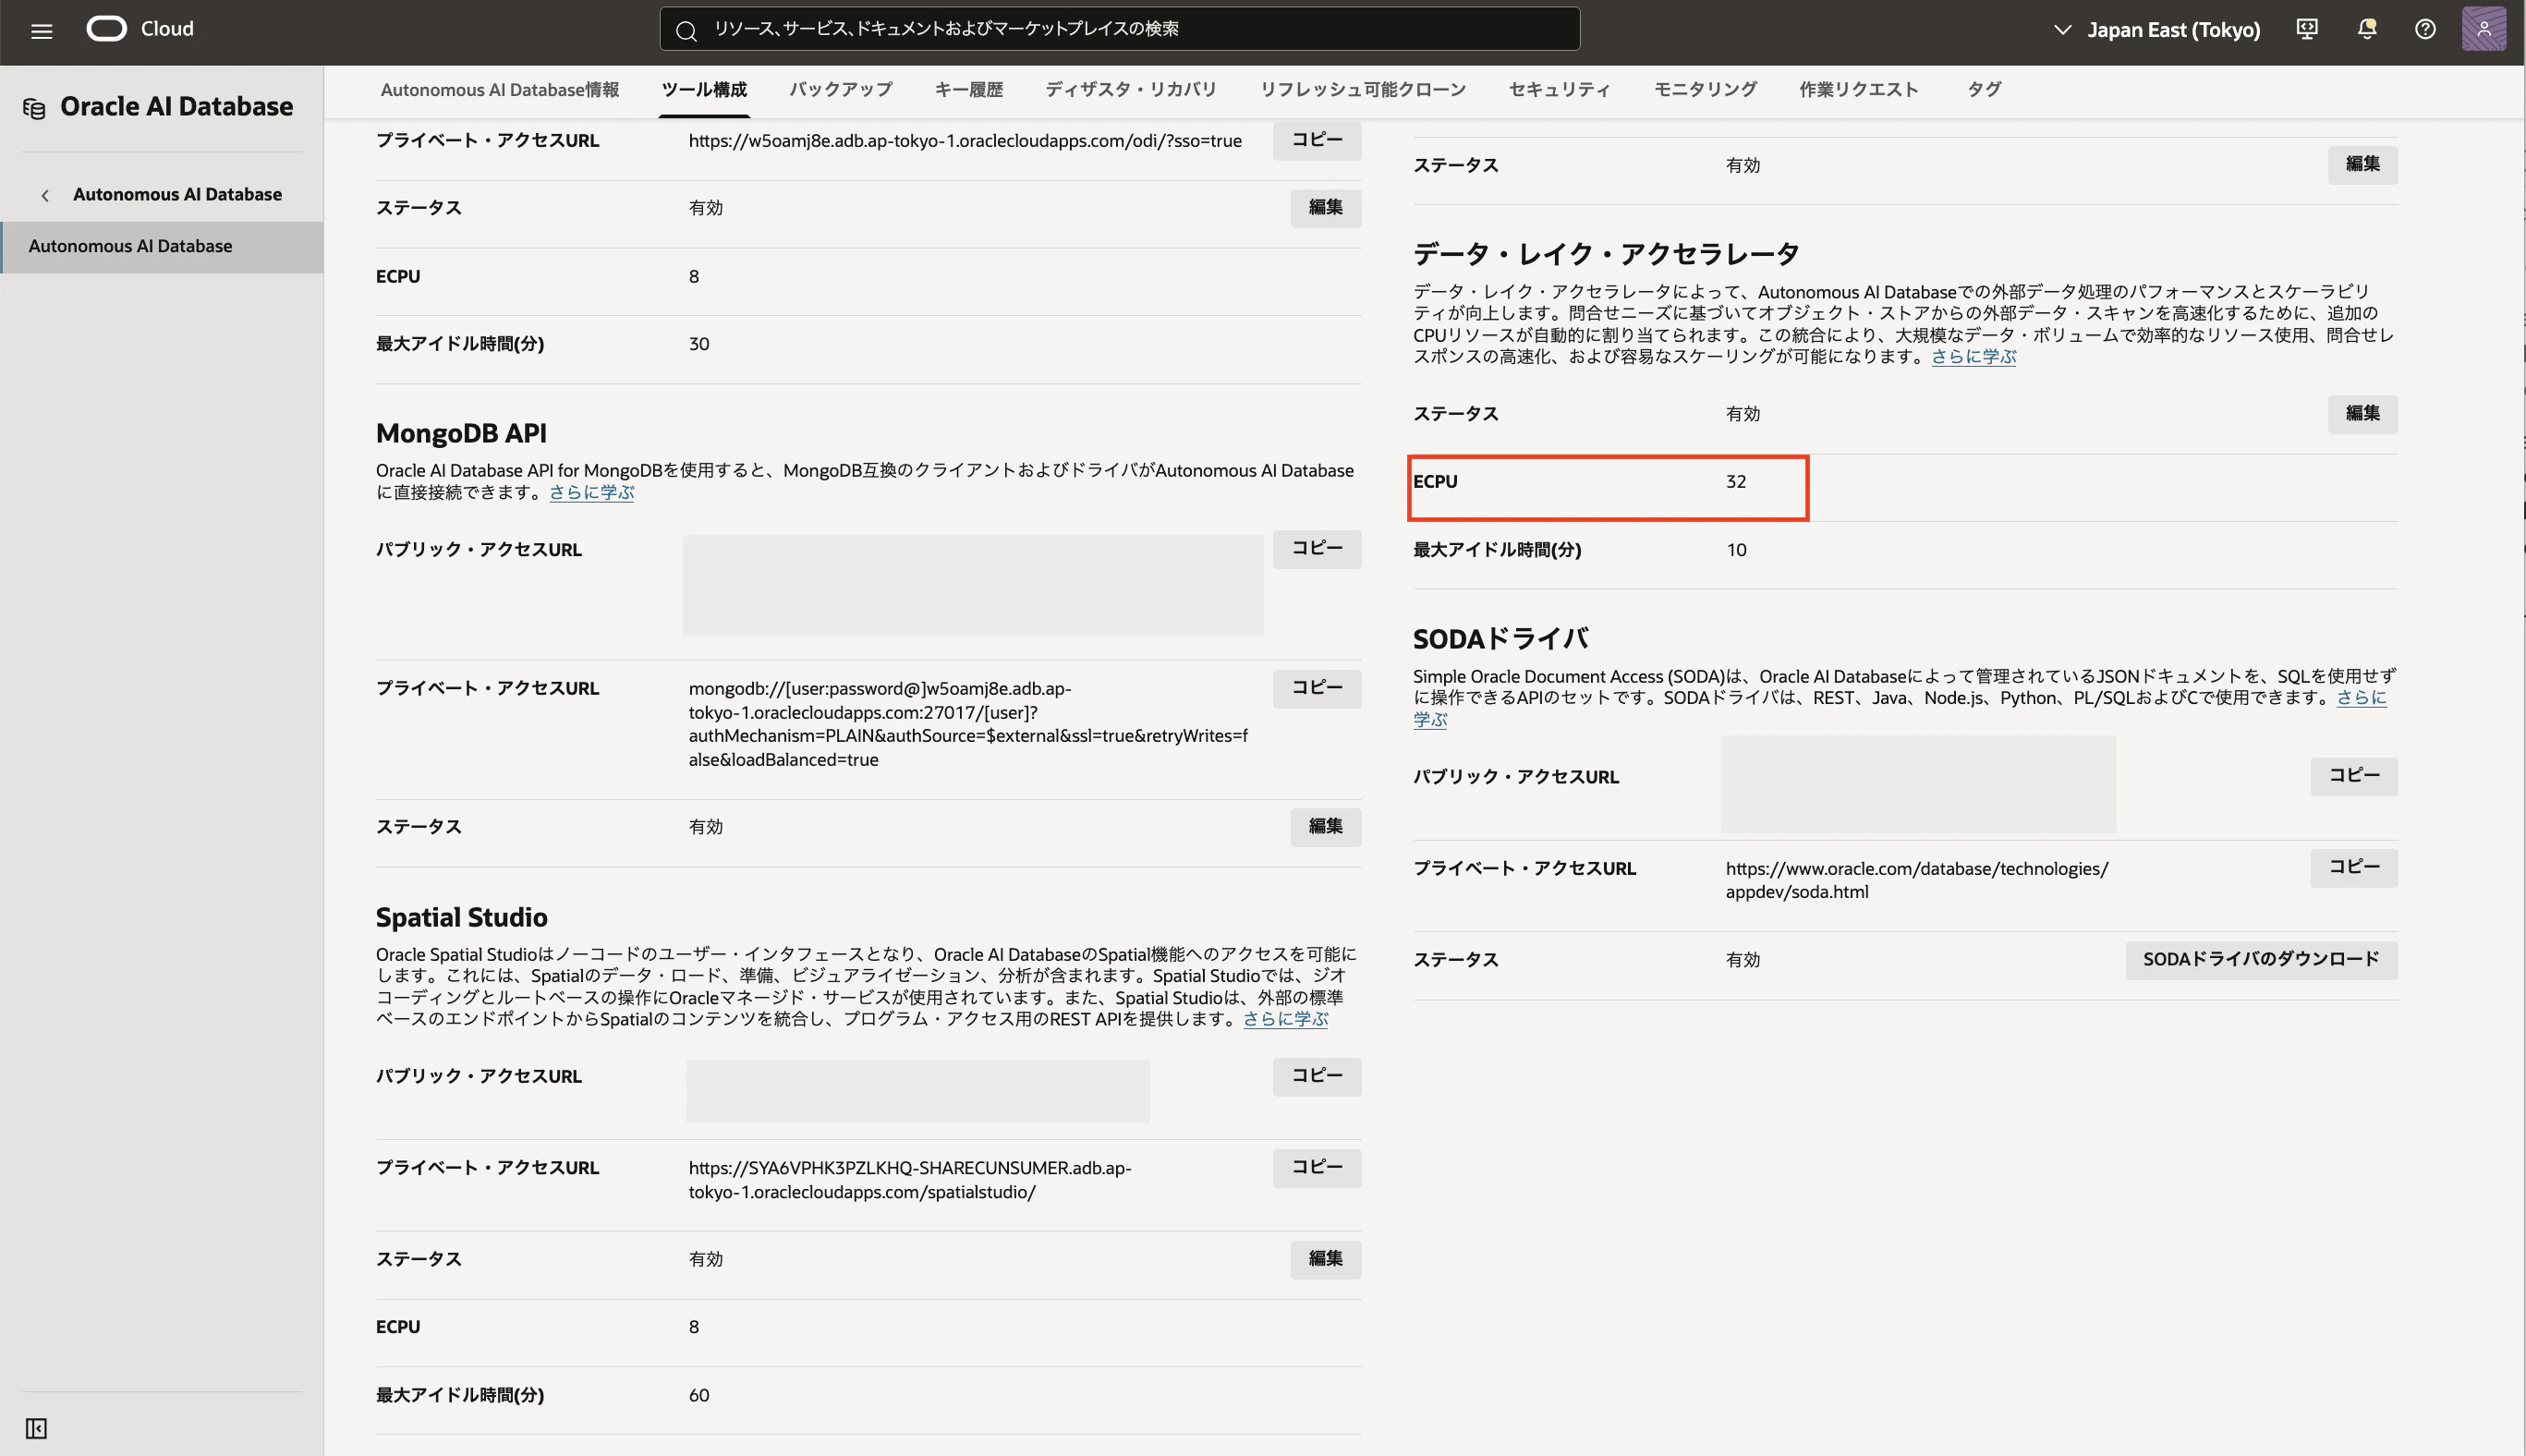Copy SODA driver private access URL
2526x1456 pixels.
2354,868
